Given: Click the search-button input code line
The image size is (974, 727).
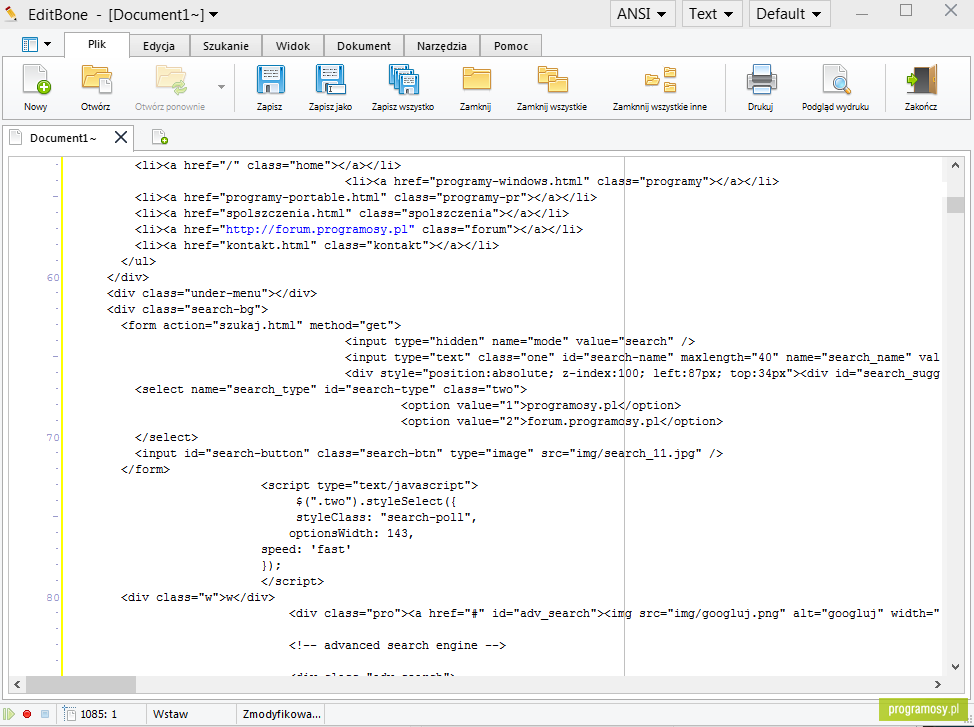Looking at the screenshot, I should click(x=429, y=454).
